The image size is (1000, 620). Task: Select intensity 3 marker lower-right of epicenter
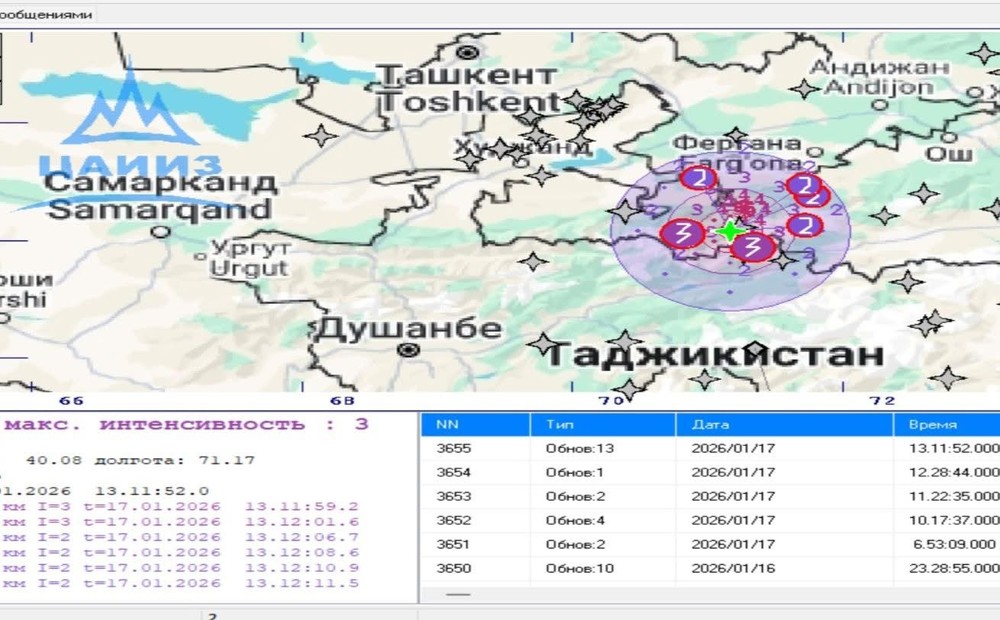point(757,246)
